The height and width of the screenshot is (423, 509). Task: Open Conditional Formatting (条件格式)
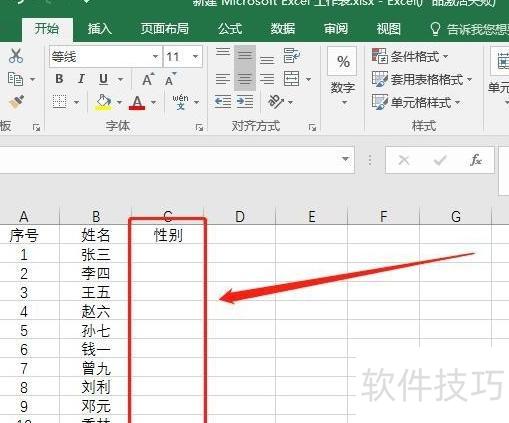(x=410, y=57)
